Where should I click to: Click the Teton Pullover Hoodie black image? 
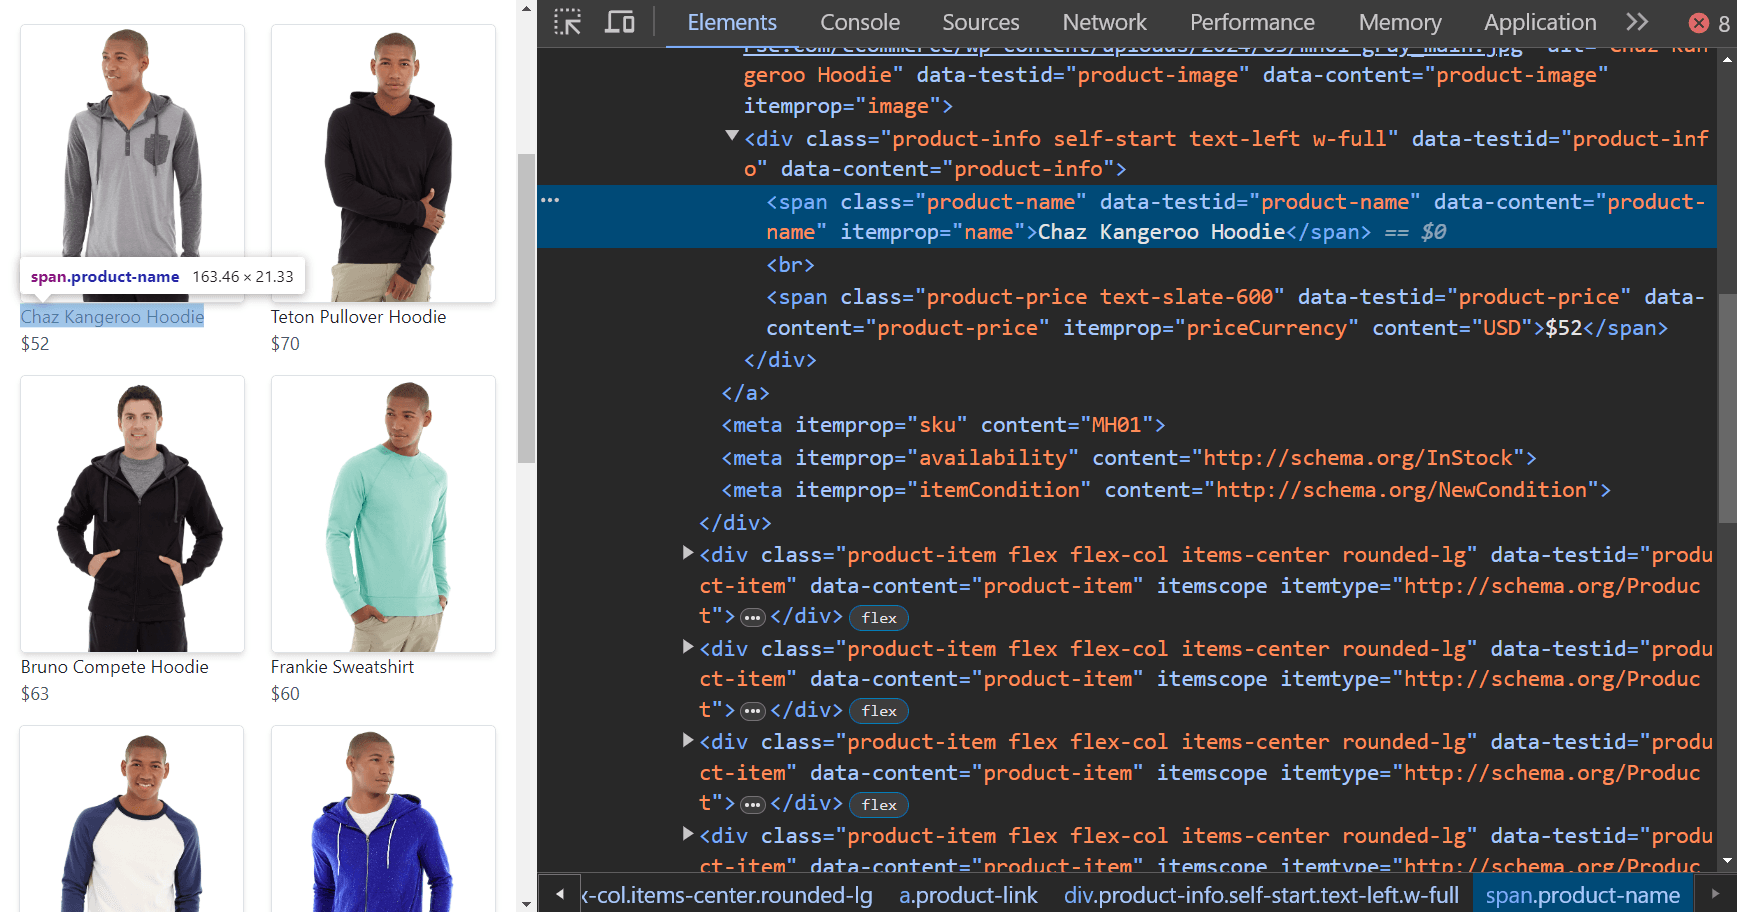tap(383, 163)
